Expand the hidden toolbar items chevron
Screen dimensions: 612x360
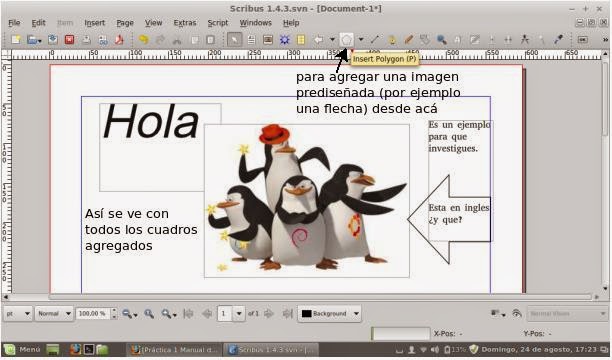pyautogui.click(x=605, y=39)
